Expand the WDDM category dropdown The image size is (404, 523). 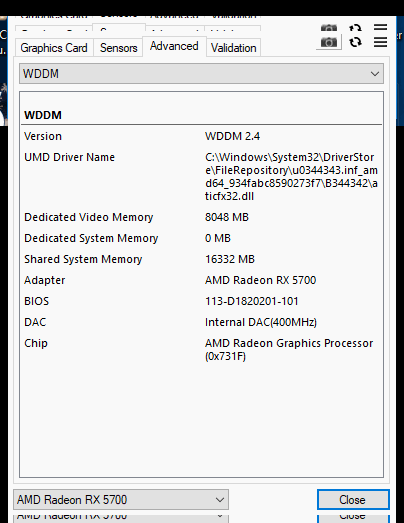[201, 74]
